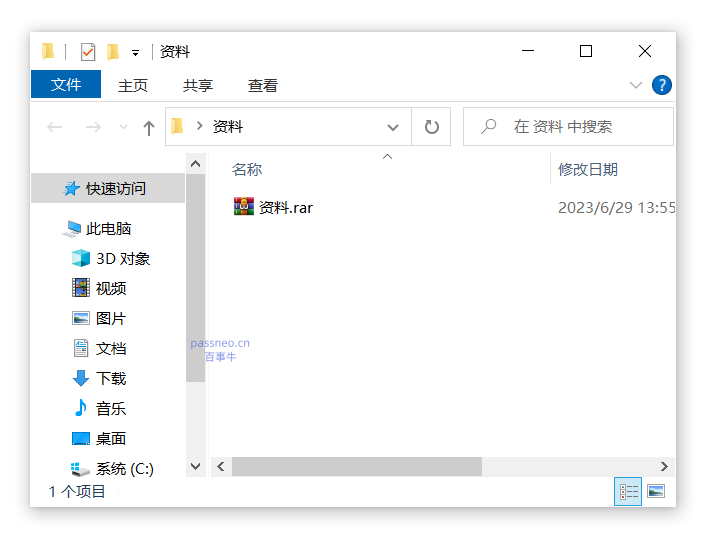Click the WinRAR icon of 资料.rar
The height and width of the screenshot is (546, 706).
(x=244, y=207)
